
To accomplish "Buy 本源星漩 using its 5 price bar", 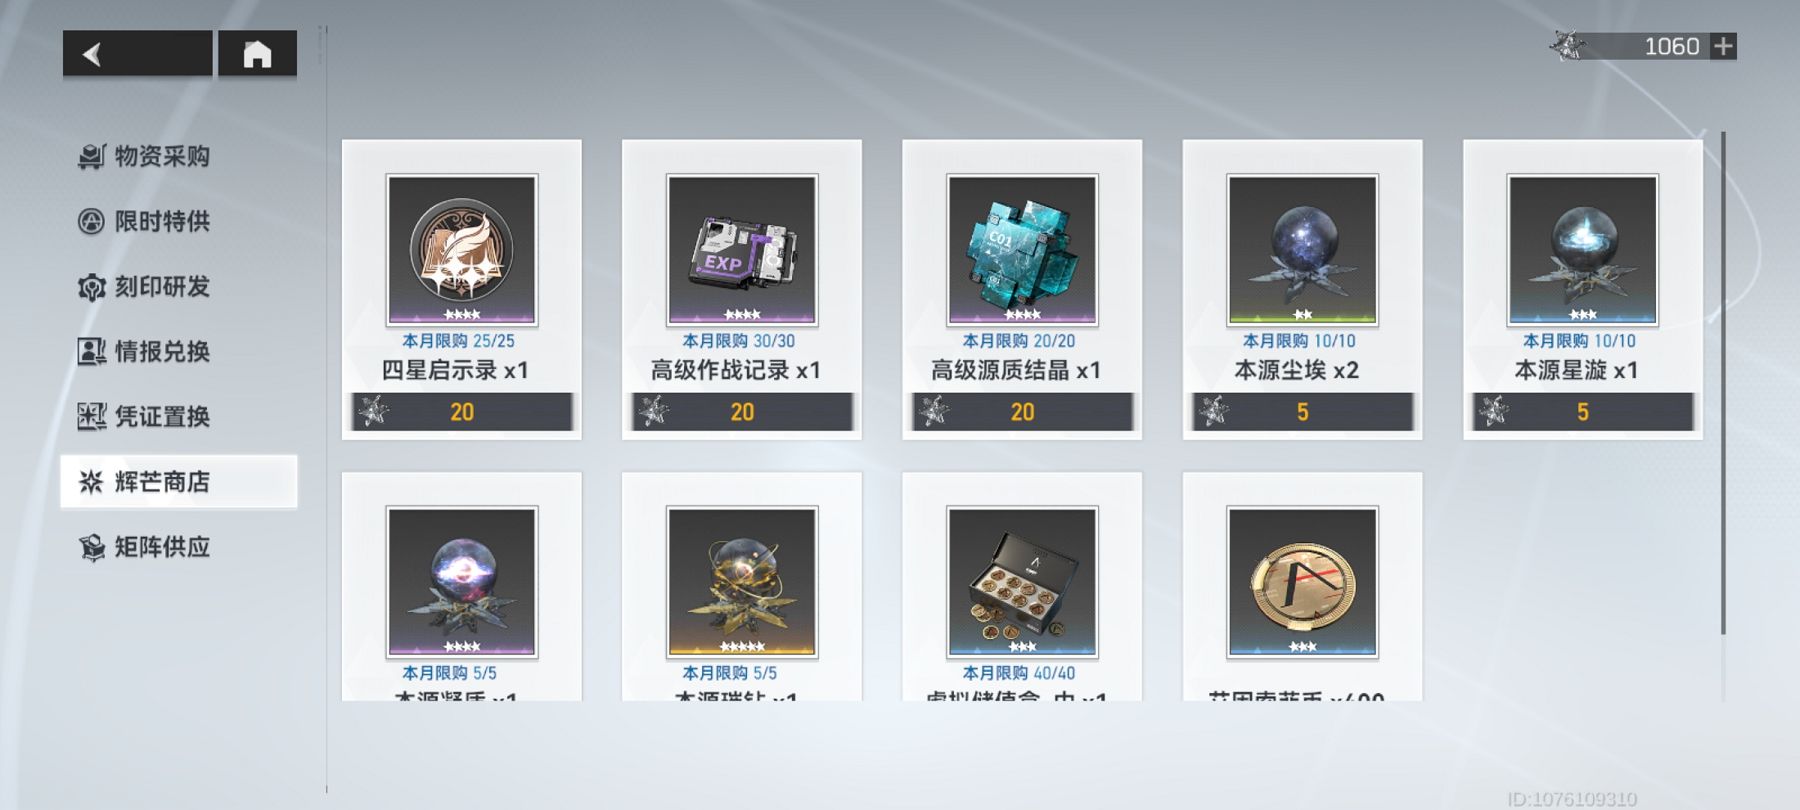I will pos(1582,412).
